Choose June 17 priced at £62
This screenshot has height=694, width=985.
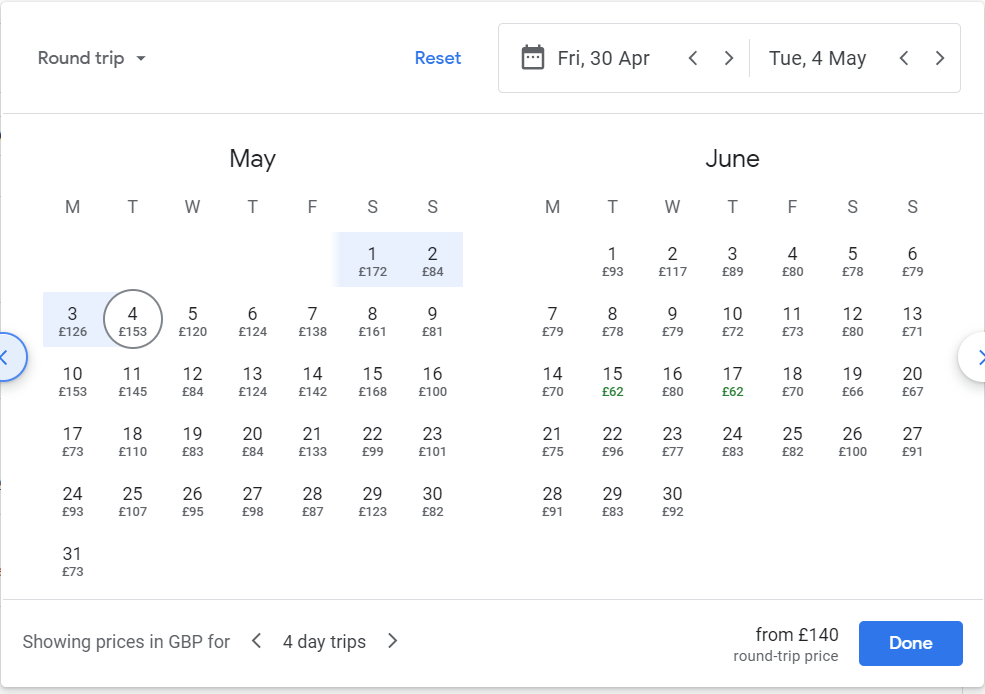pyautogui.click(x=732, y=382)
